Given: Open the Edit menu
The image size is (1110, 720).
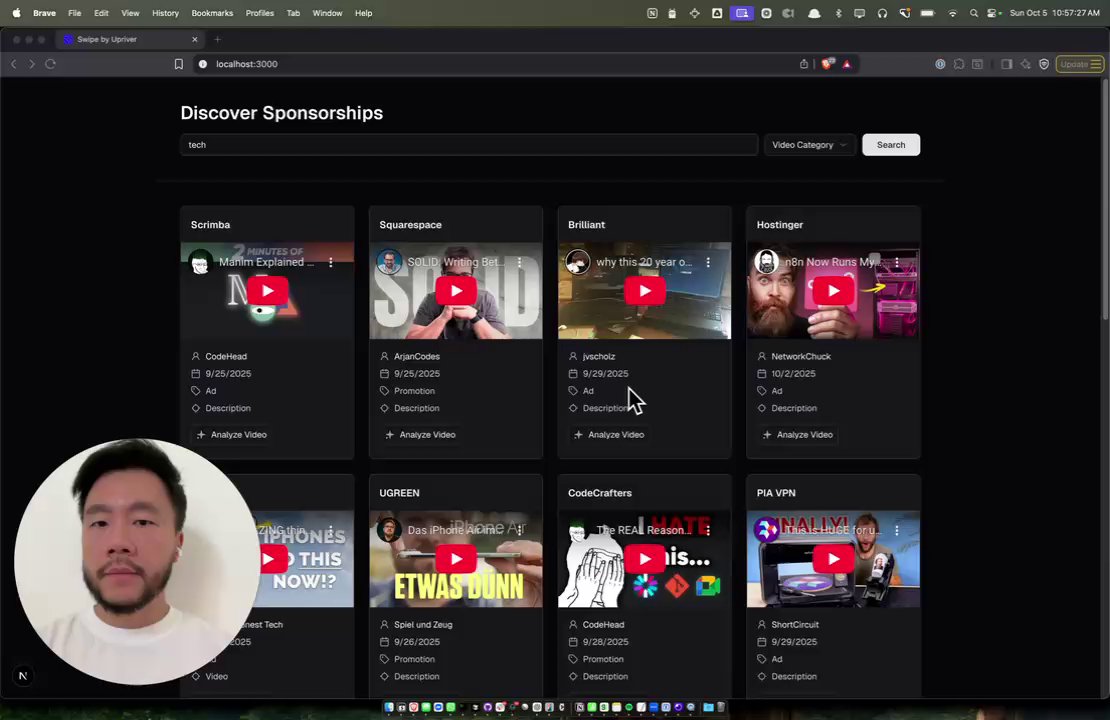Looking at the screenshot, I should coord(101,13).
